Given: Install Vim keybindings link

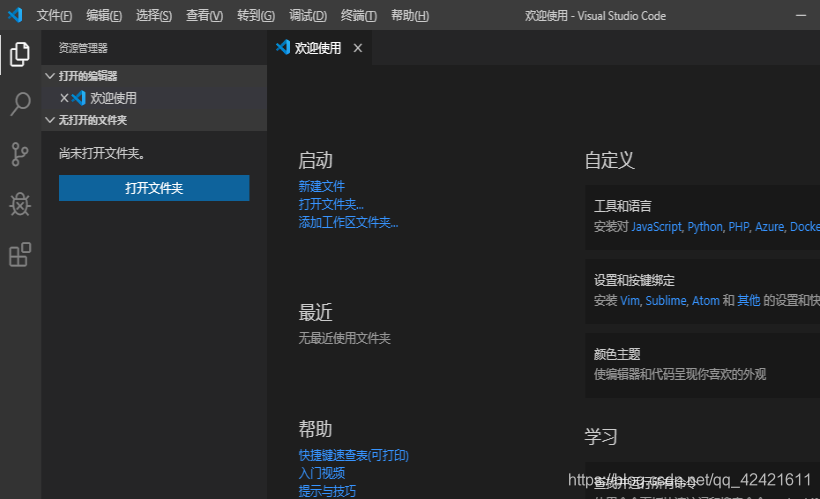Looking at the screenshot, I should (x=630, y=301).
